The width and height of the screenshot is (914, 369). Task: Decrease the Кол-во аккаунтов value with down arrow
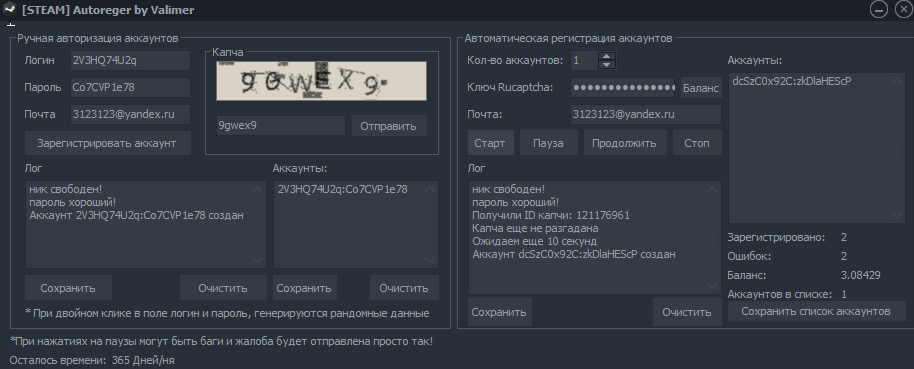[x=607, y=65]
